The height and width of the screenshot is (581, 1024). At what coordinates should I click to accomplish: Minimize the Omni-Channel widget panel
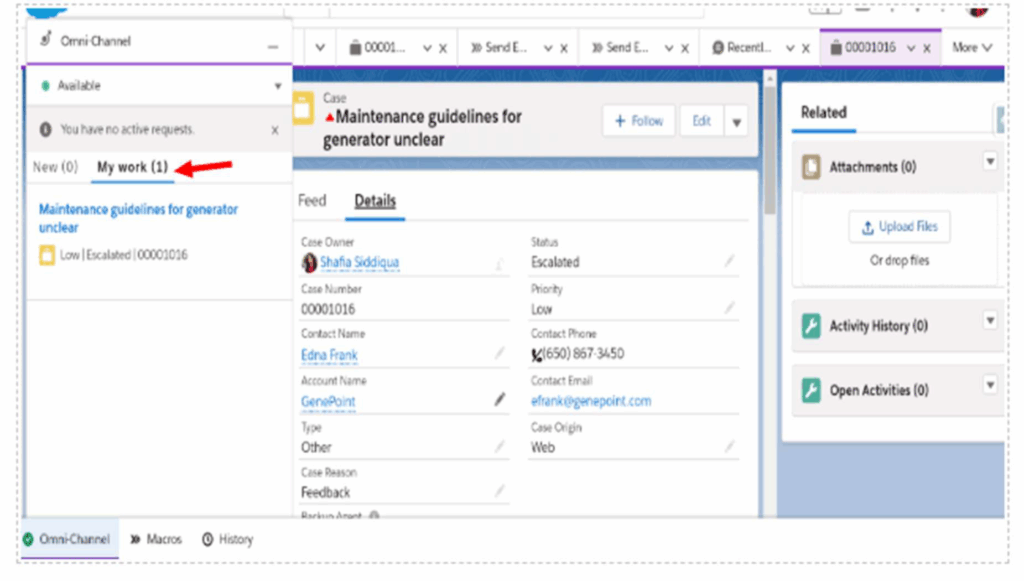coord(273,46)
